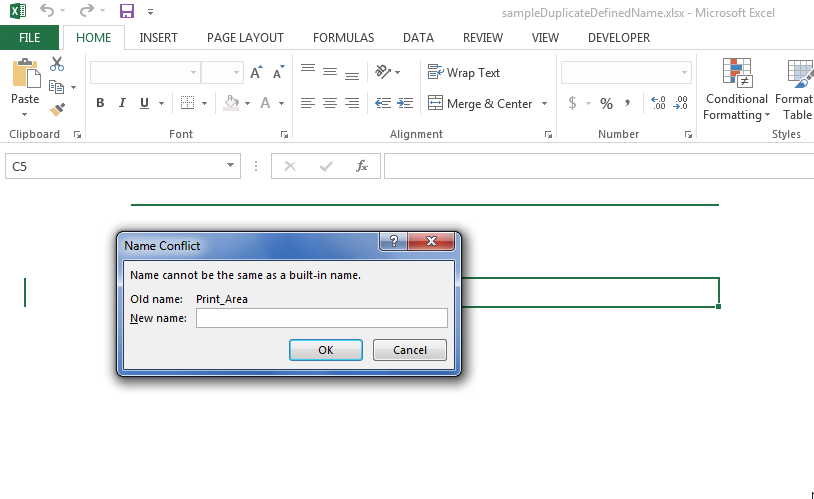Open the File tab

[29, 38]
